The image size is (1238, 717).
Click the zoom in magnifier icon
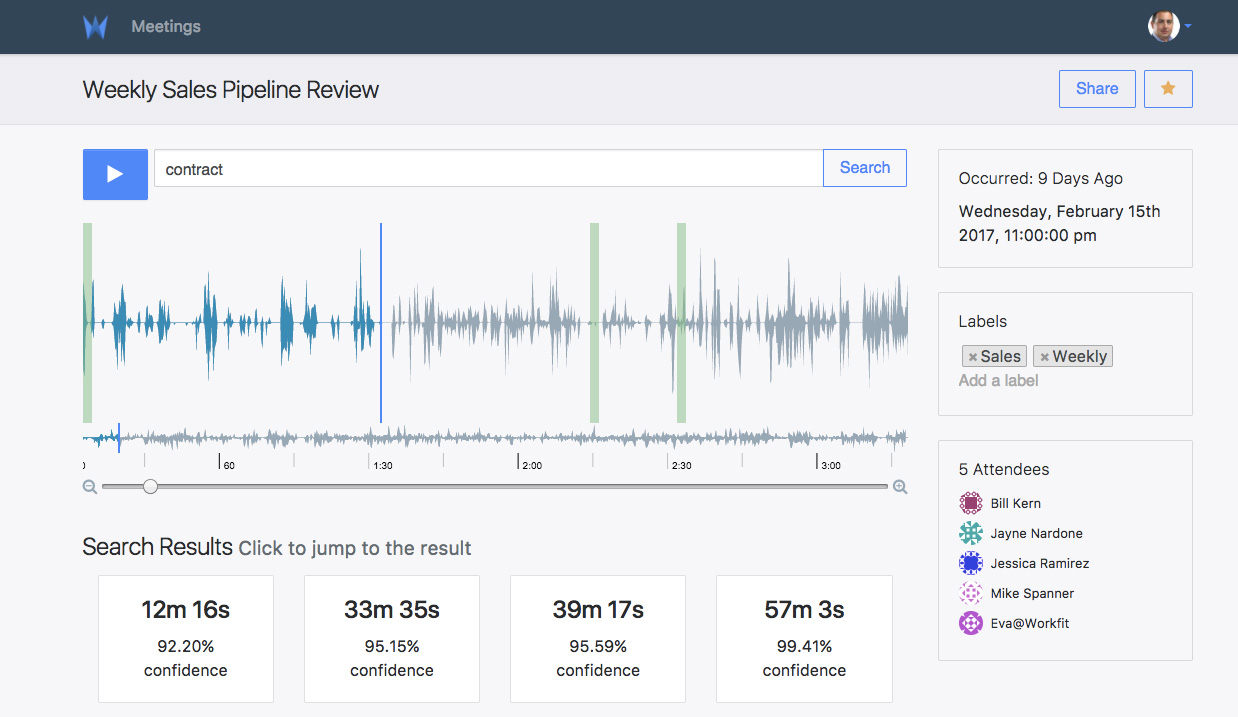point(900,487)
